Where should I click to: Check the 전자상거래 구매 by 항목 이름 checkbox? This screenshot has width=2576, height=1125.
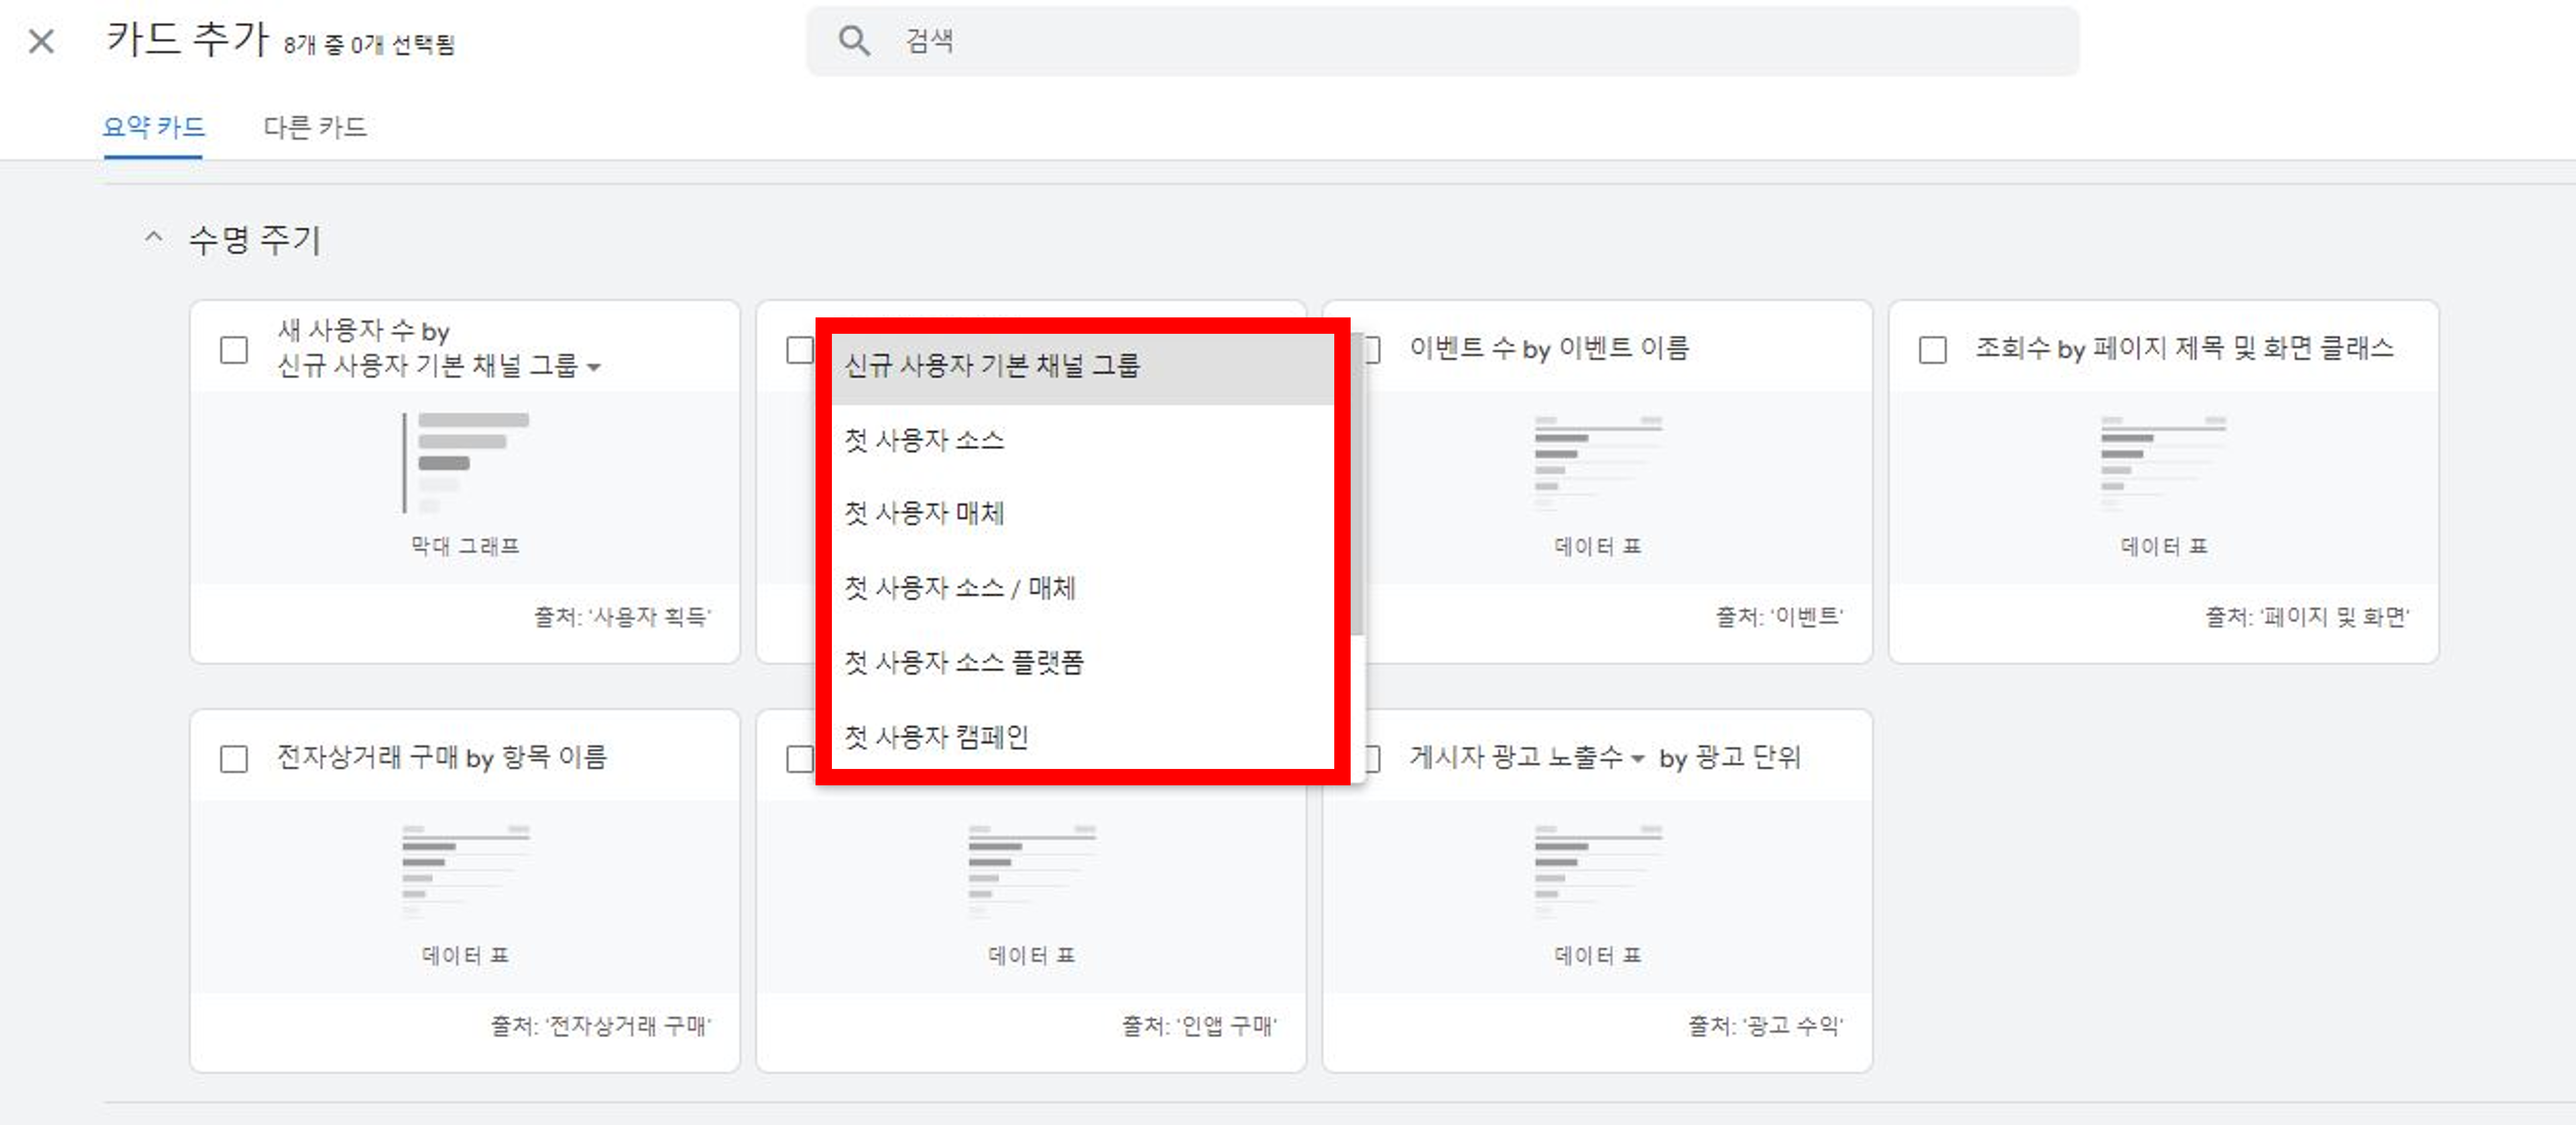(234, 759)
